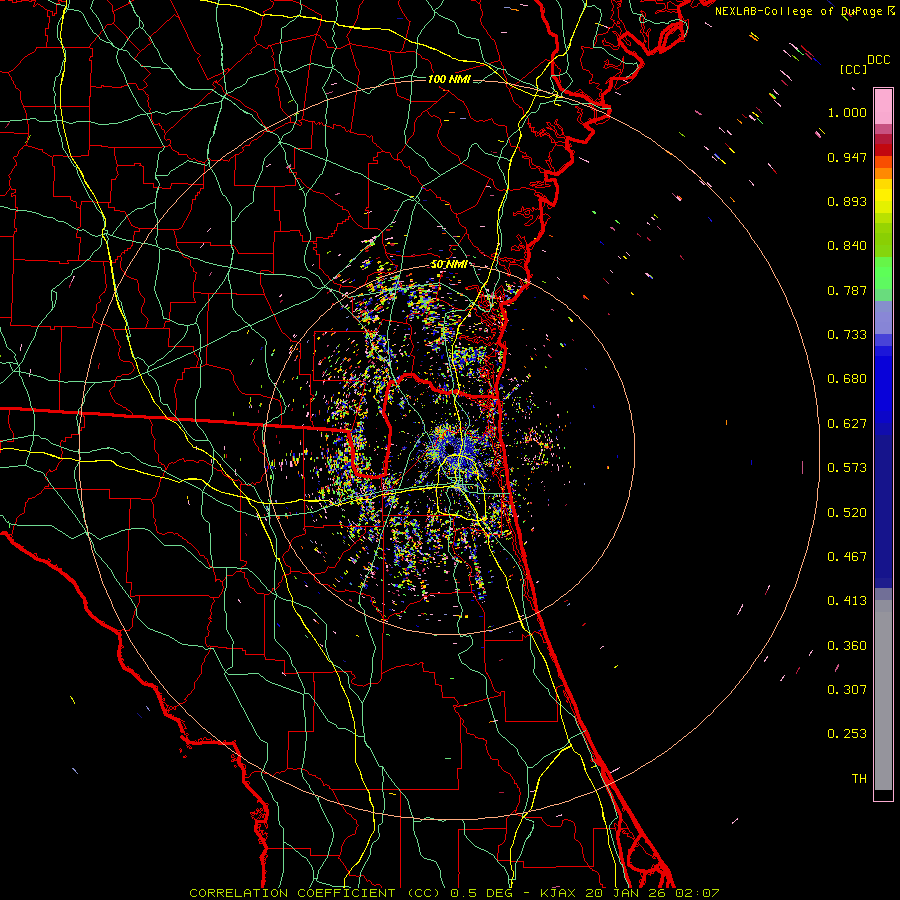Click the 100 NMI range ring label

449,79
